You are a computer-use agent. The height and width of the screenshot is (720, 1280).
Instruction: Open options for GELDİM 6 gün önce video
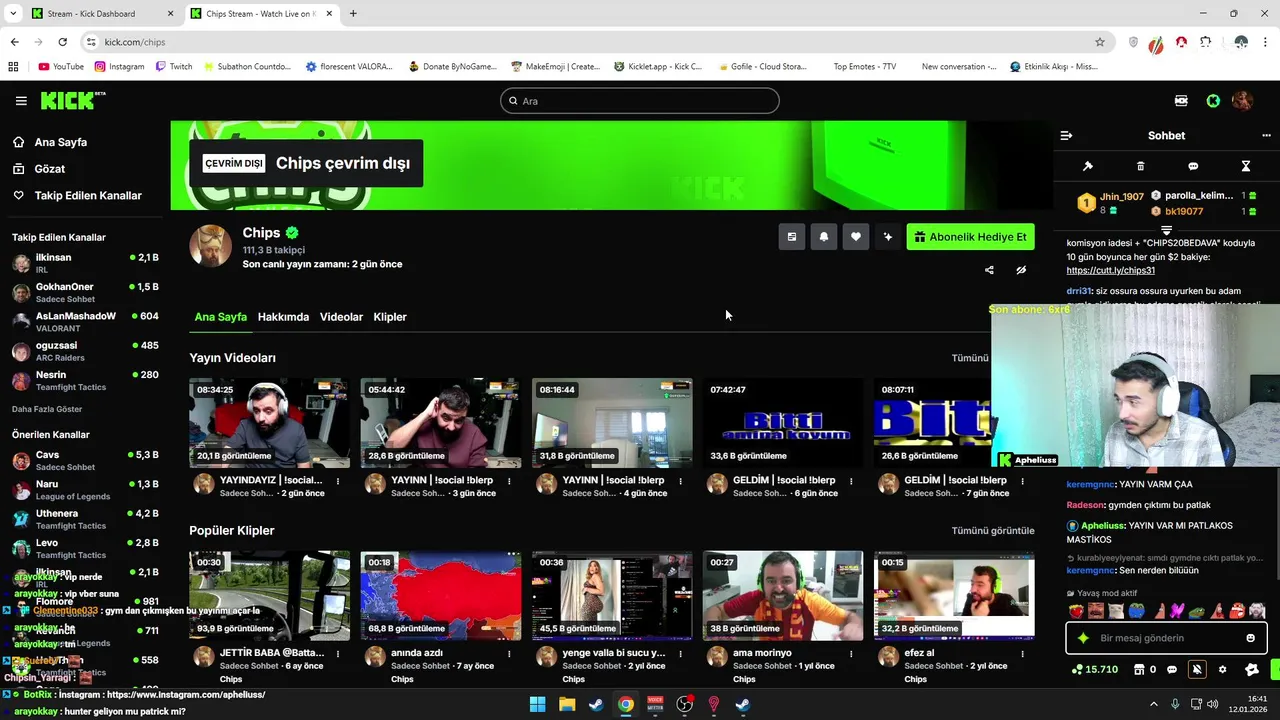(x=851, y=481)
